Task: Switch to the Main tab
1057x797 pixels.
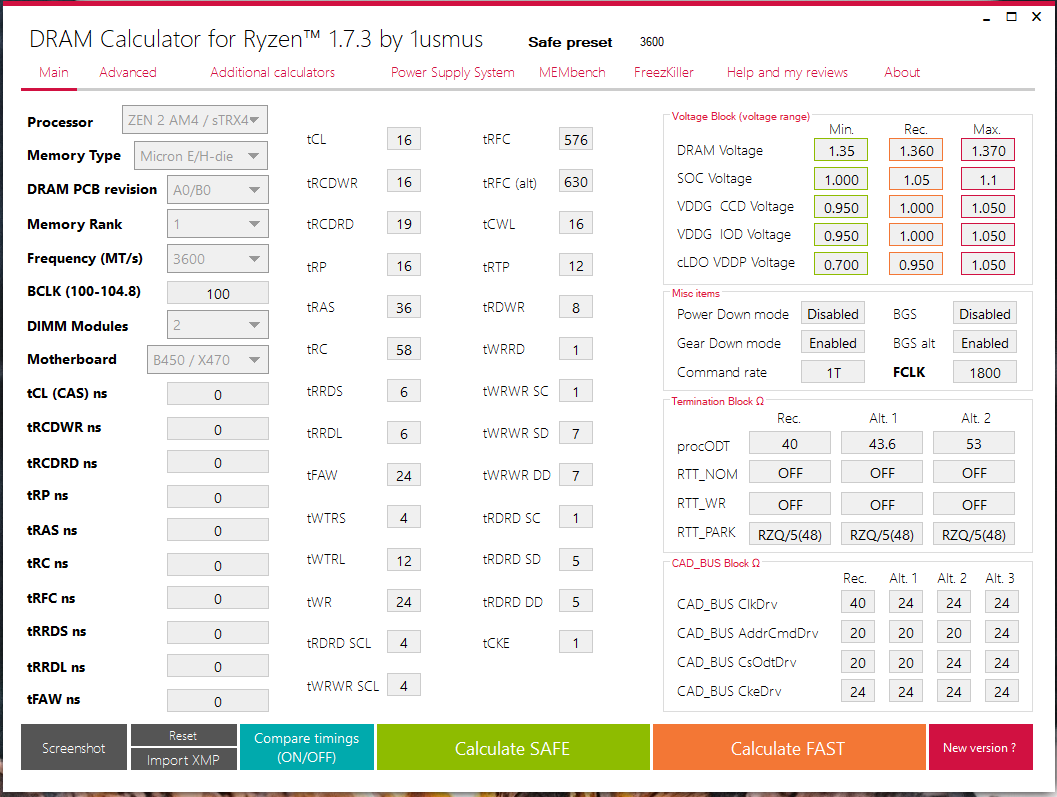Action: point(53,72)
